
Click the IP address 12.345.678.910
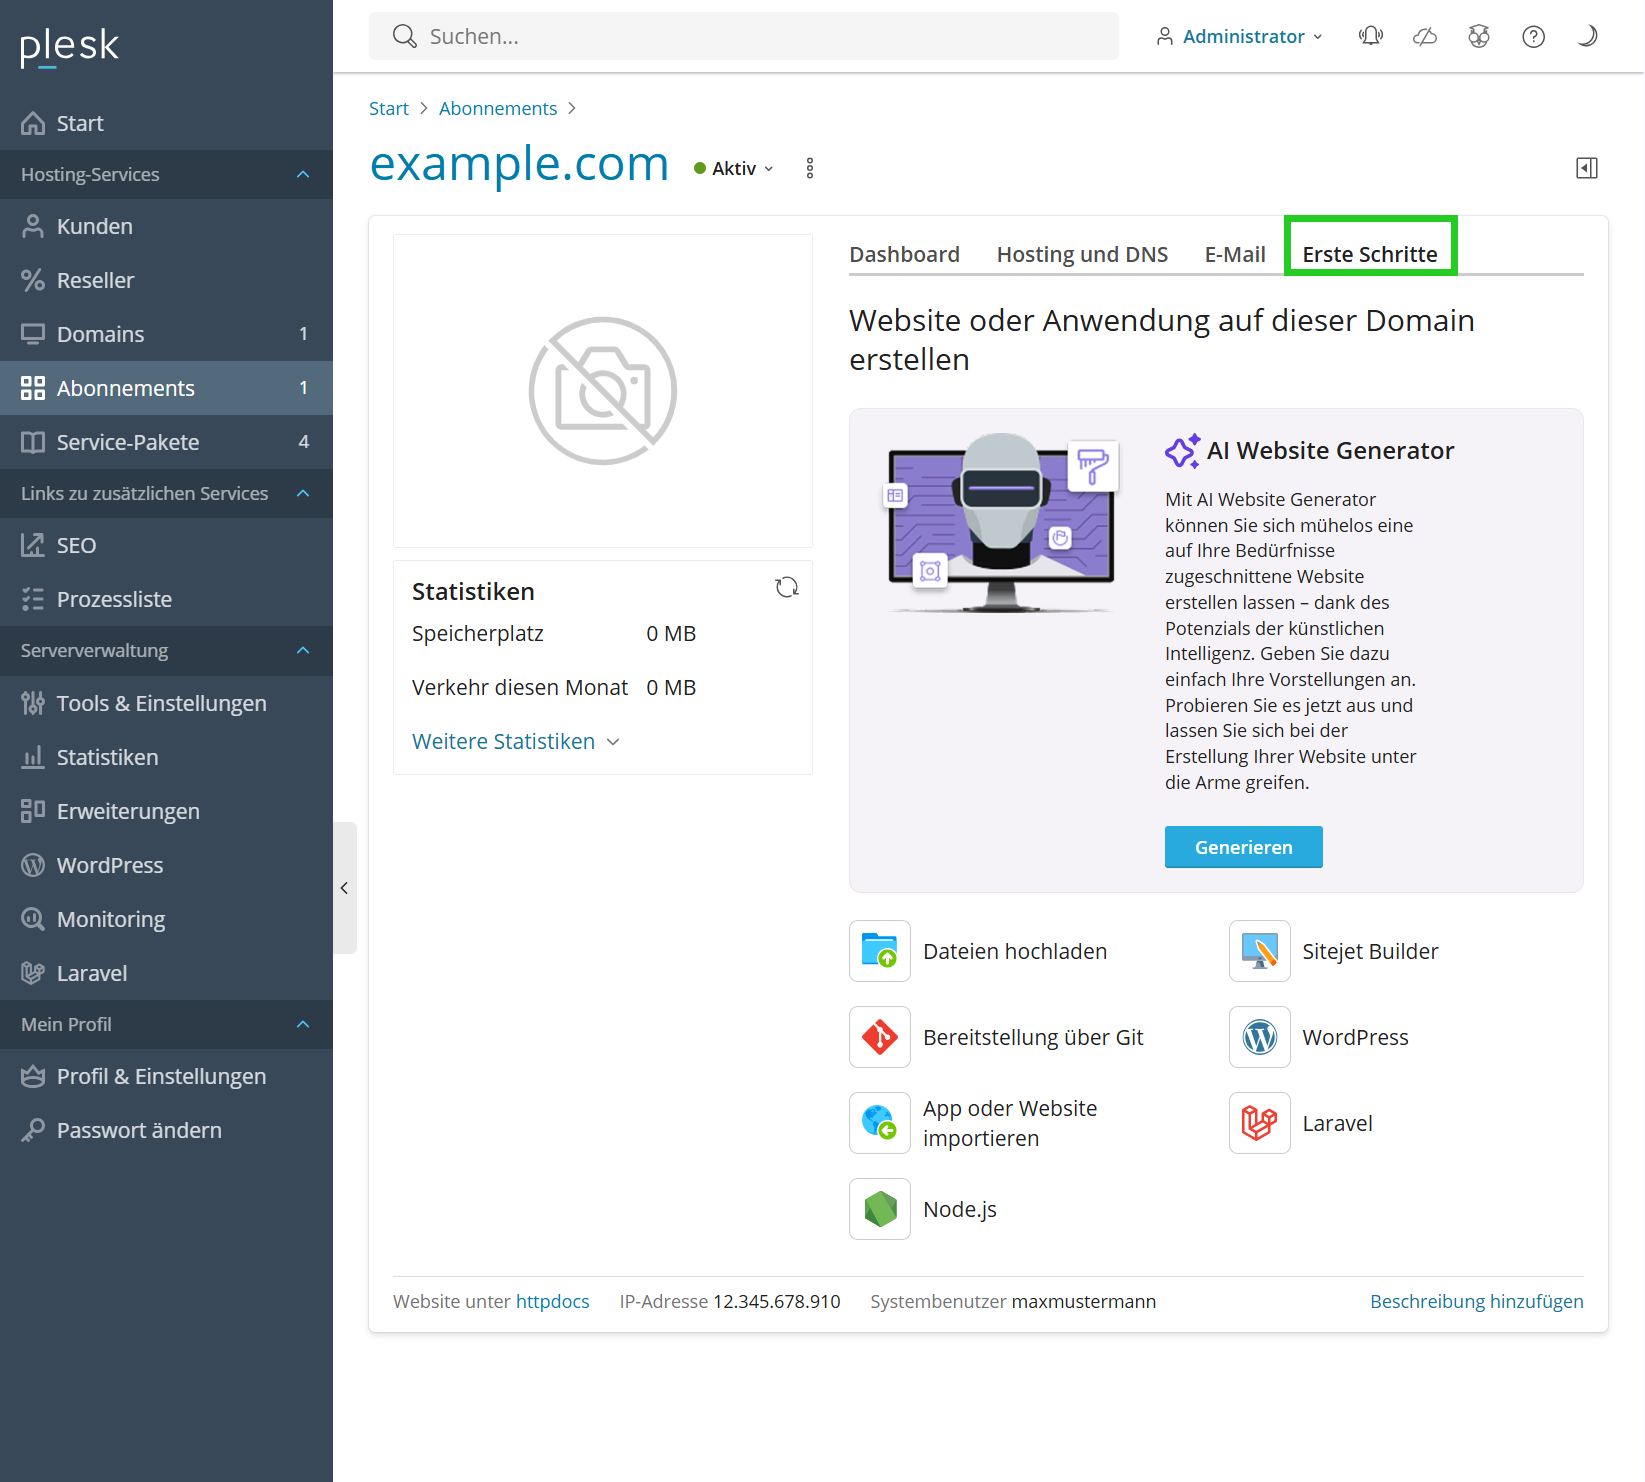(x=777, y=1301)
